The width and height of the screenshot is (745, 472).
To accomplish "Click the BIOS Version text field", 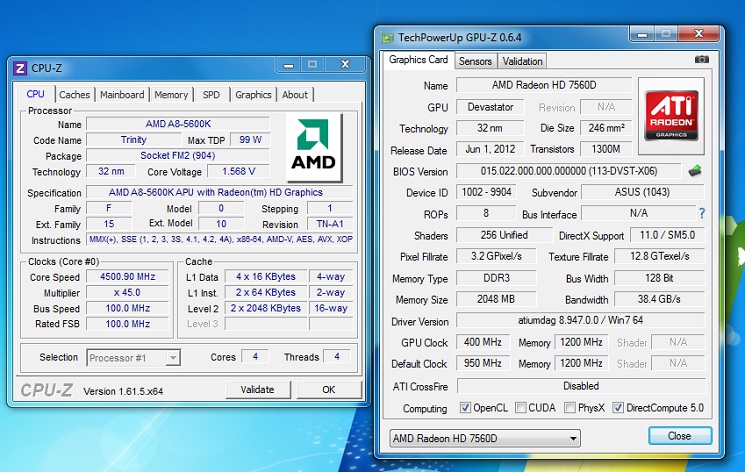I will coord(569,171).
